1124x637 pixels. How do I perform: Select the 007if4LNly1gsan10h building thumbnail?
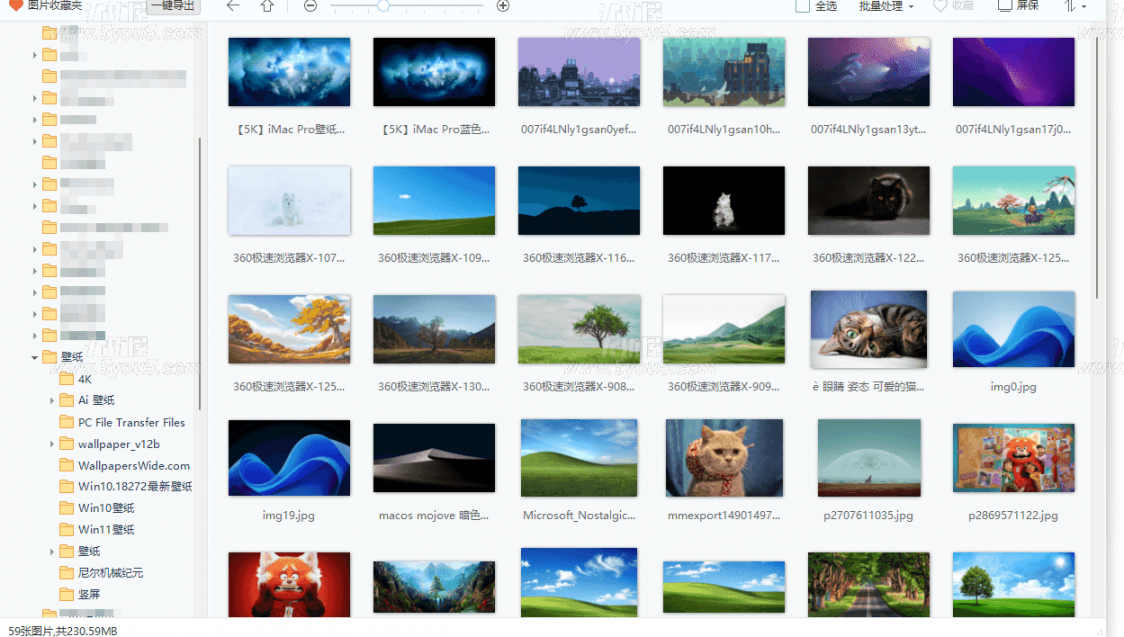[723, 72]
